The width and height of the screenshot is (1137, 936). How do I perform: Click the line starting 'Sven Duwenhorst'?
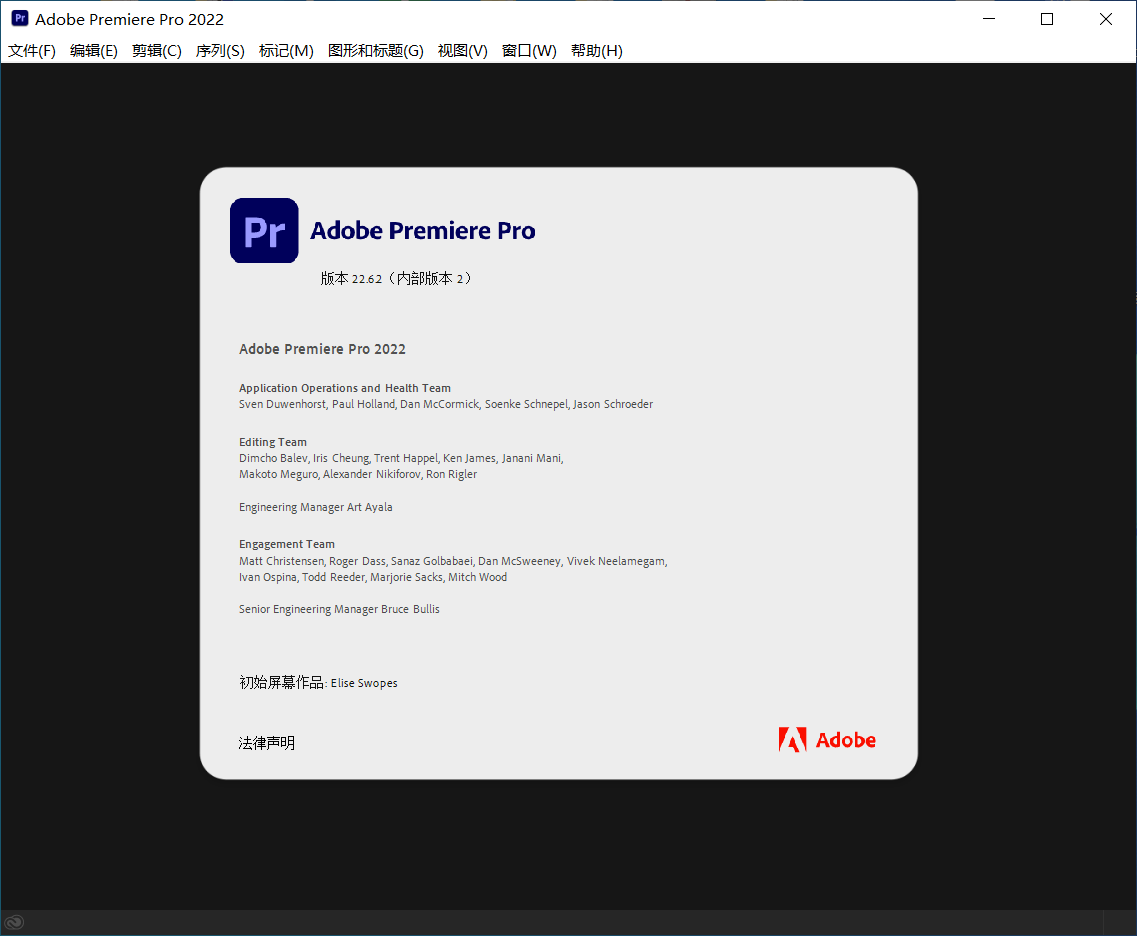pyautogui.click(x=446, y=404)
